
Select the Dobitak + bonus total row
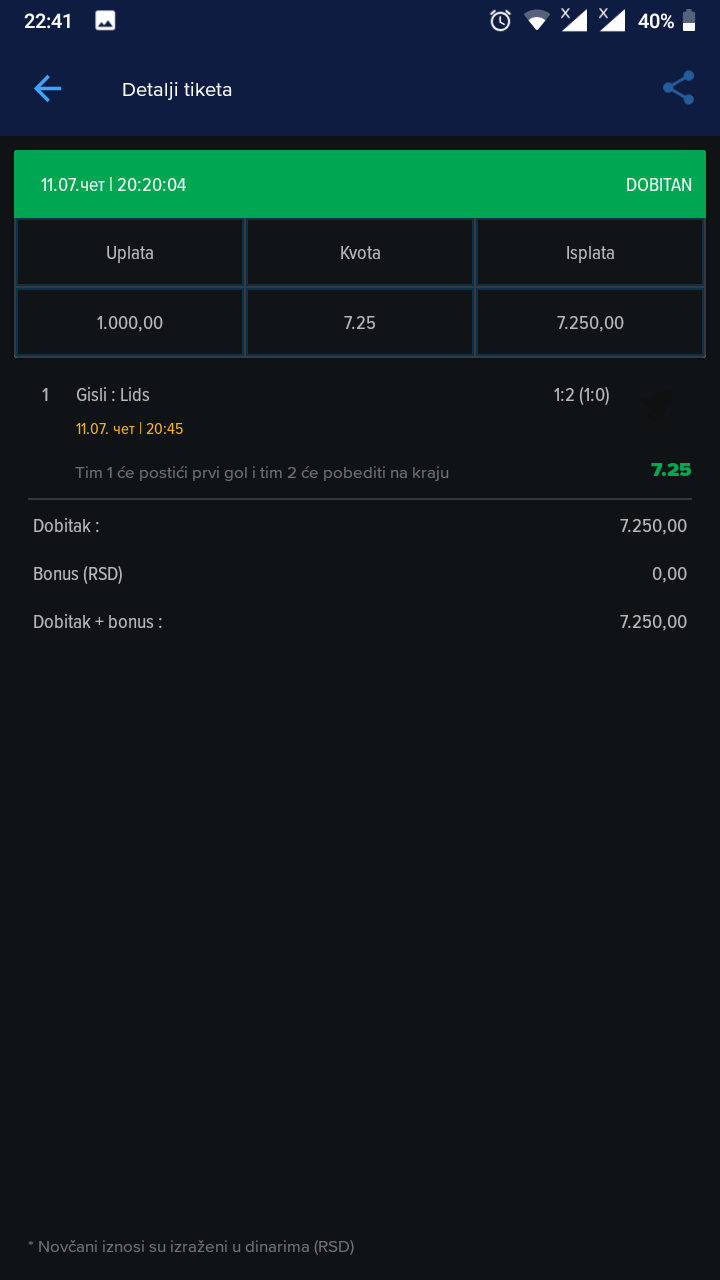click(x=360, y=622)
